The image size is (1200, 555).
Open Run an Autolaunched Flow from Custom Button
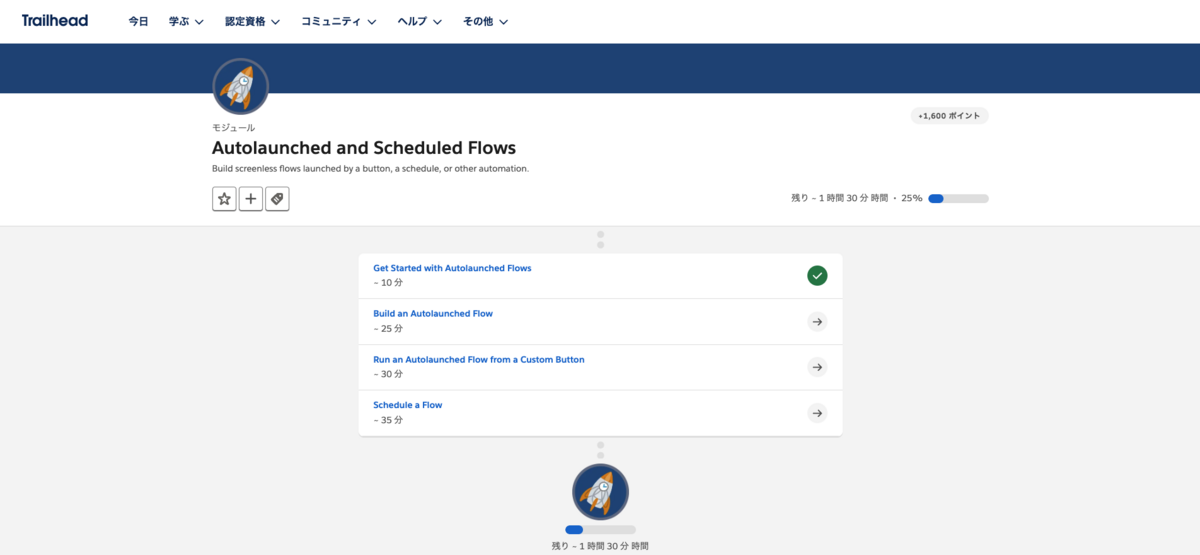pyautogui.click(x=479, y=359)
